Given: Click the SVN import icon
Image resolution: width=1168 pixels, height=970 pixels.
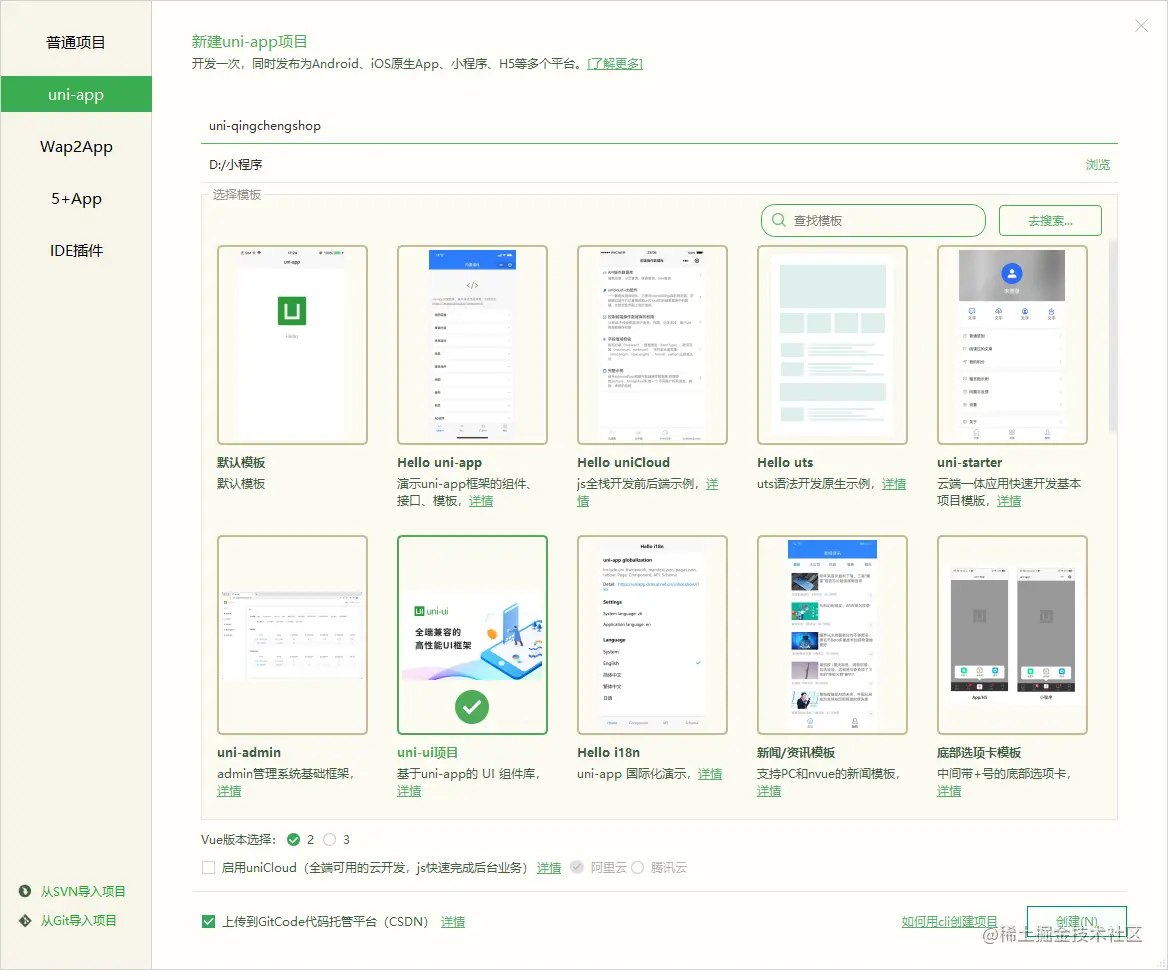Looking at the screenshot, I should [25, 891].
